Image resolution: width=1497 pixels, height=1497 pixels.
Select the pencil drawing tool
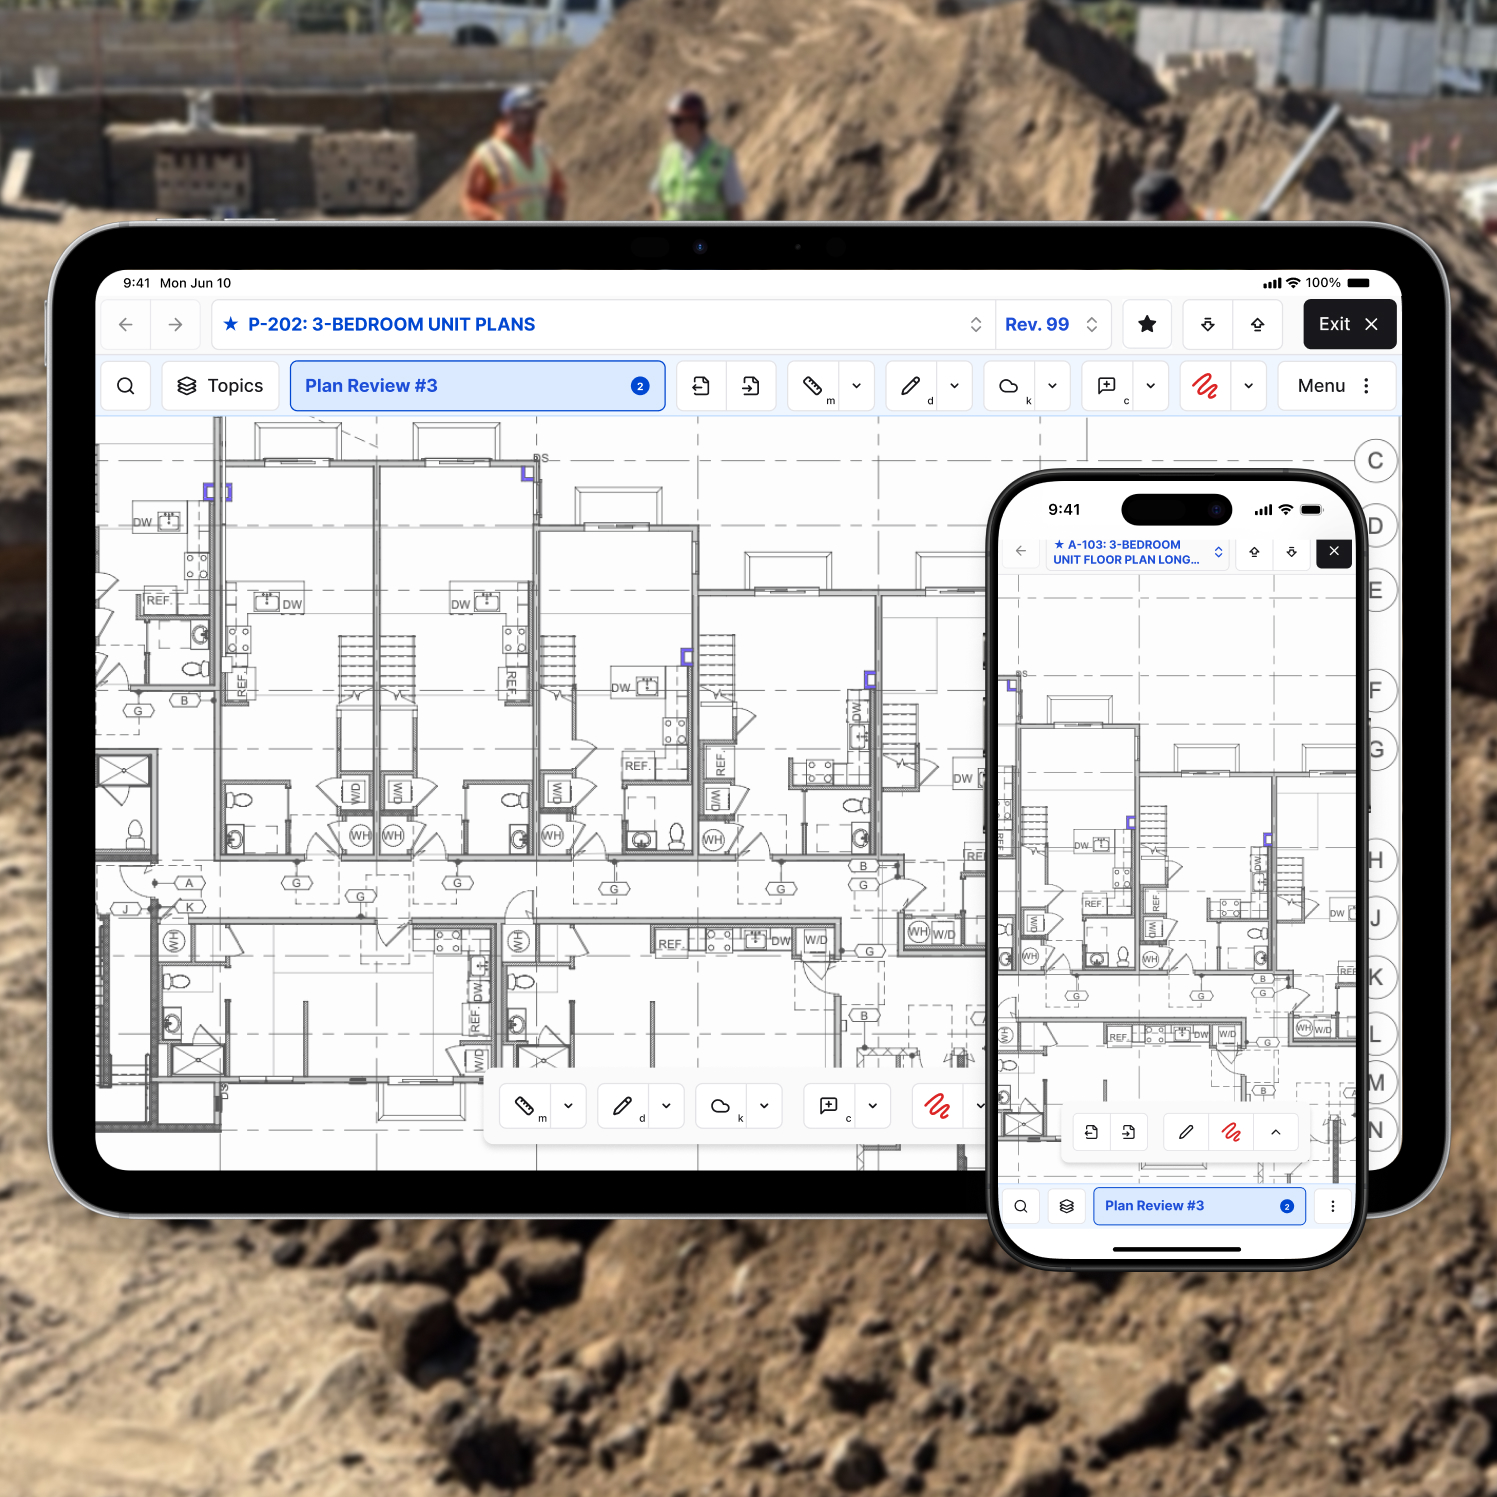[x=911, y=385]
